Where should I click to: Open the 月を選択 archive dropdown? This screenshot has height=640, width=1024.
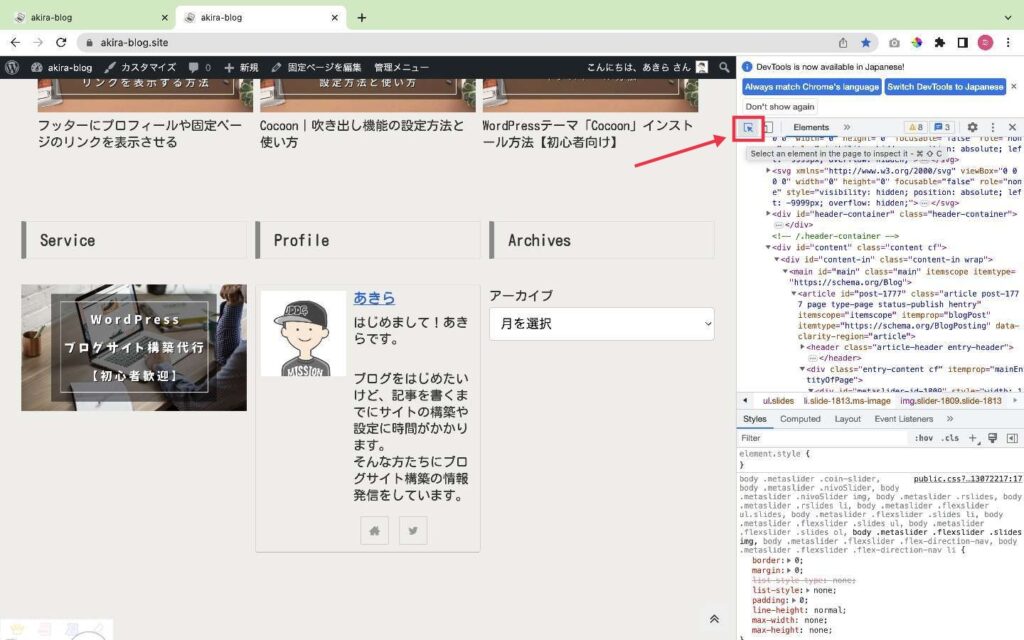601,324
